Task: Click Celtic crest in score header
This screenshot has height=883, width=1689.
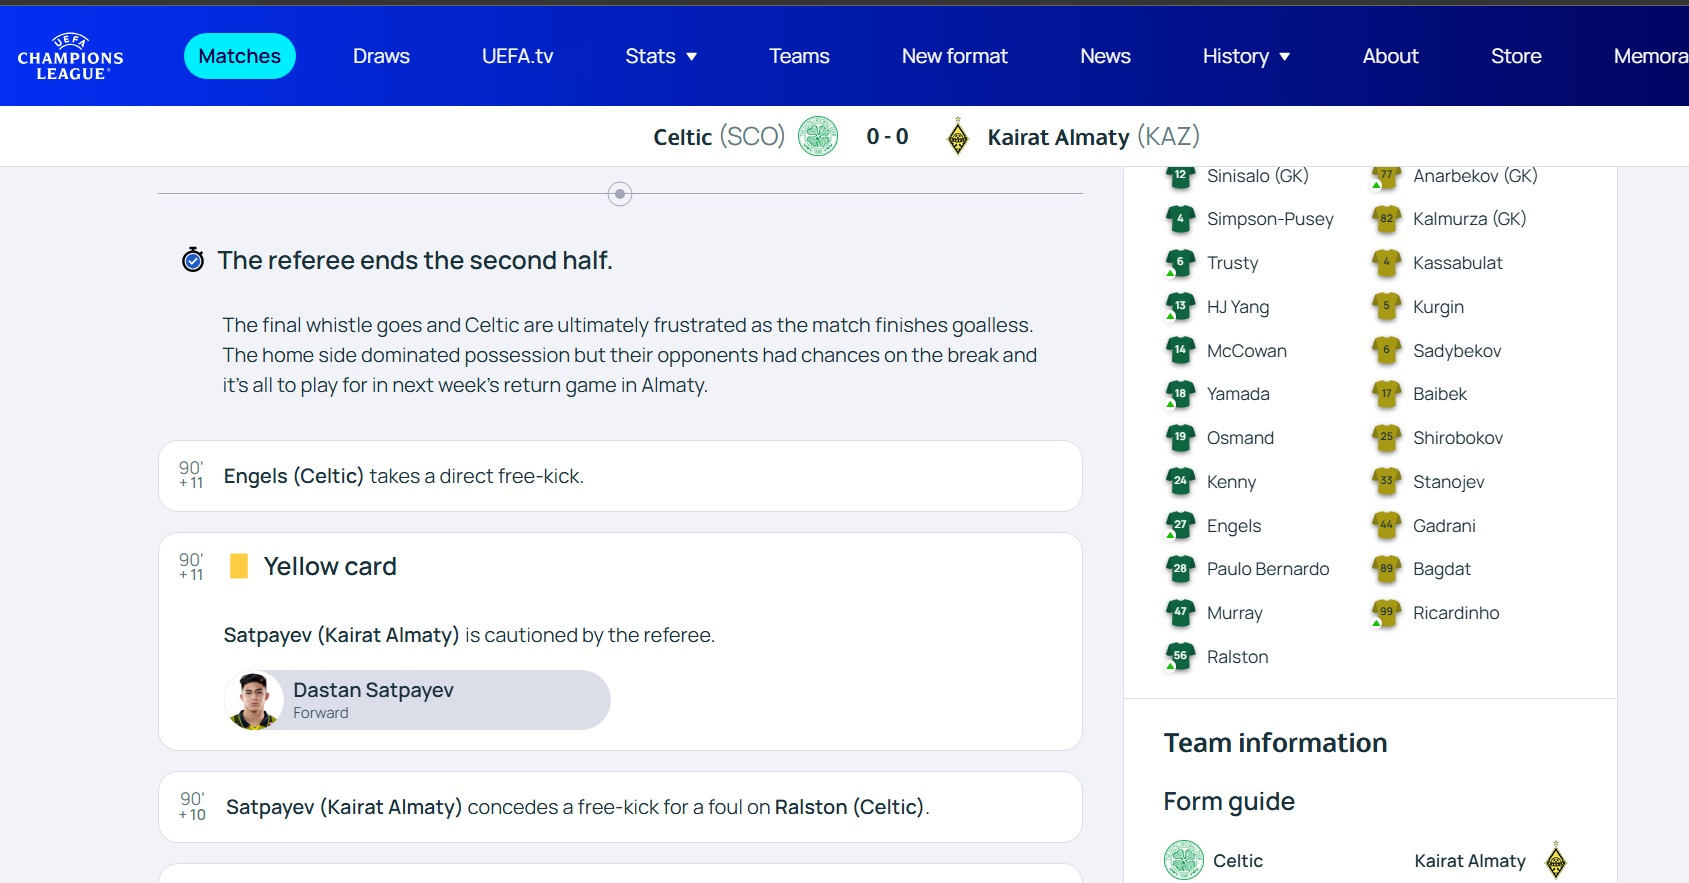Action: (818, 136)
